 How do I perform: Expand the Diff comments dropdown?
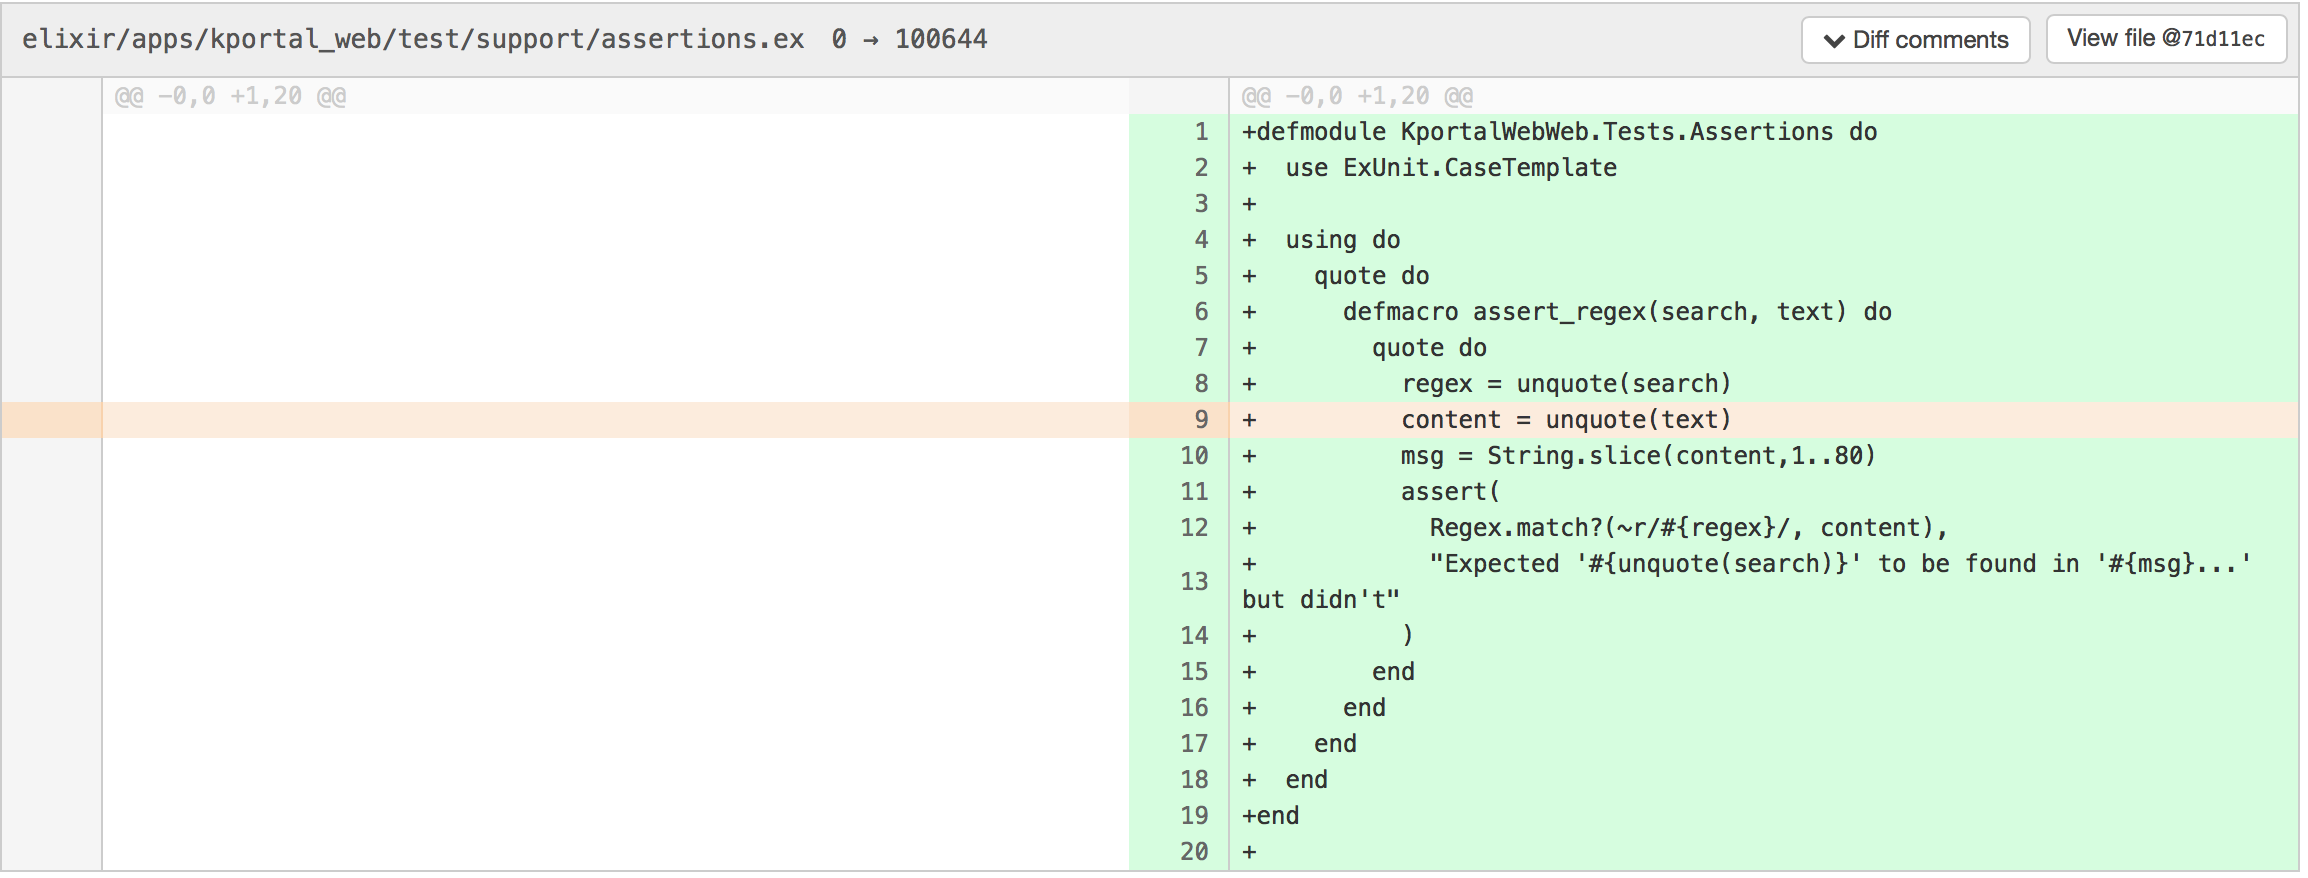pos(1915,40)
